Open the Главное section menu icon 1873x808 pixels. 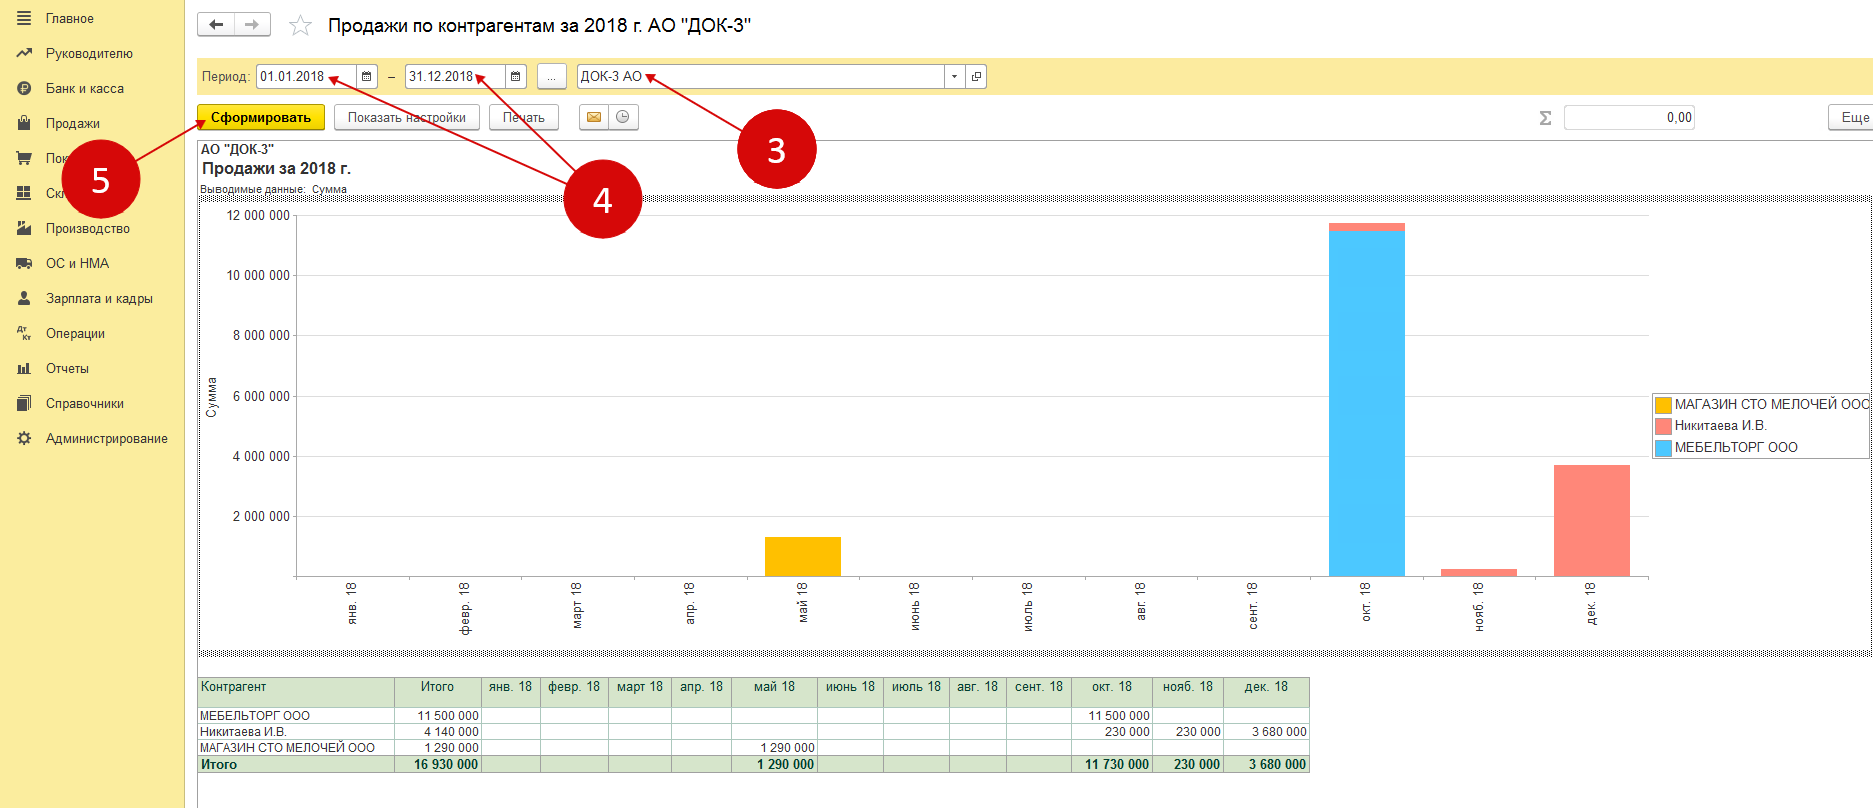tap(24, 18)
